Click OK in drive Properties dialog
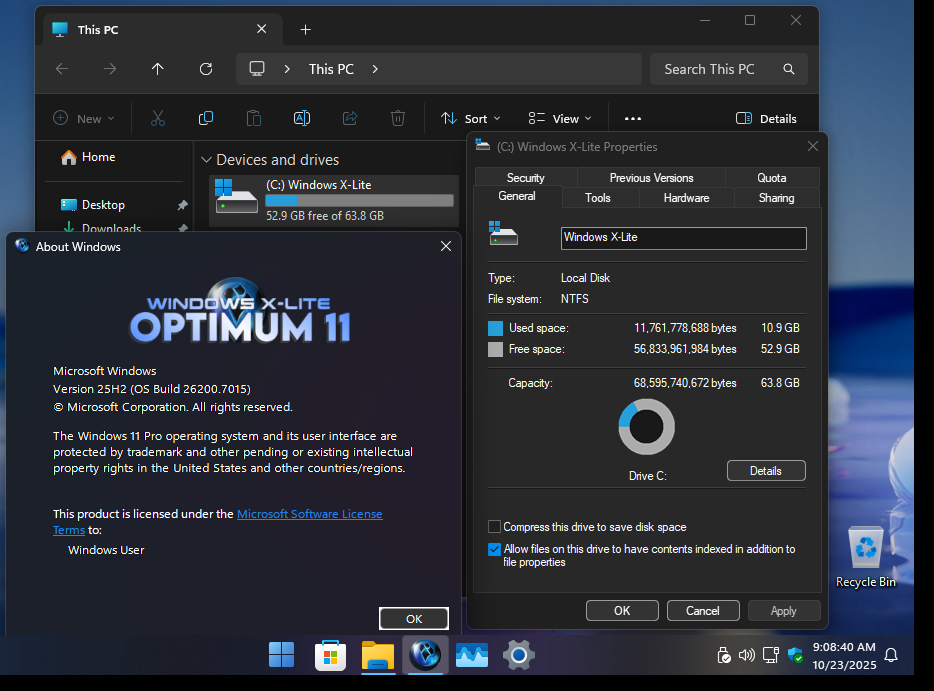The width and height of the screenshot is (934, 691). coord(622,611)
